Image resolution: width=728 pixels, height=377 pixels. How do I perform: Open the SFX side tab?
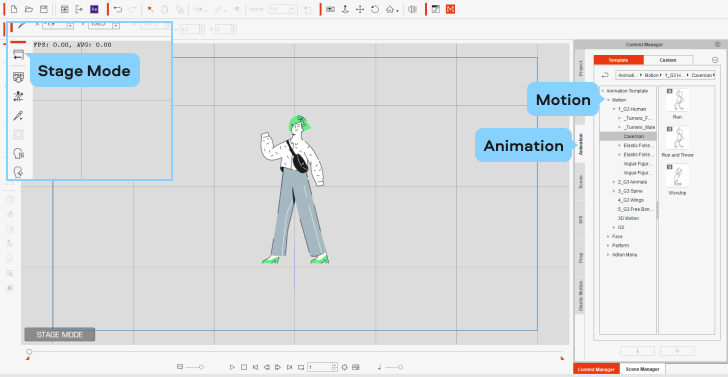click(580, 220)
